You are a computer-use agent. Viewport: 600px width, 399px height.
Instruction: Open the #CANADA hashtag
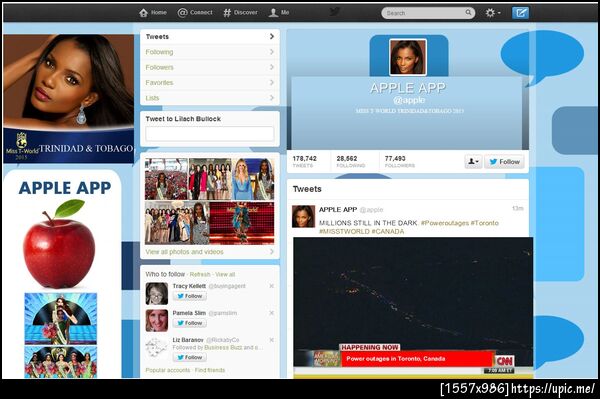[x=388, y=231]
